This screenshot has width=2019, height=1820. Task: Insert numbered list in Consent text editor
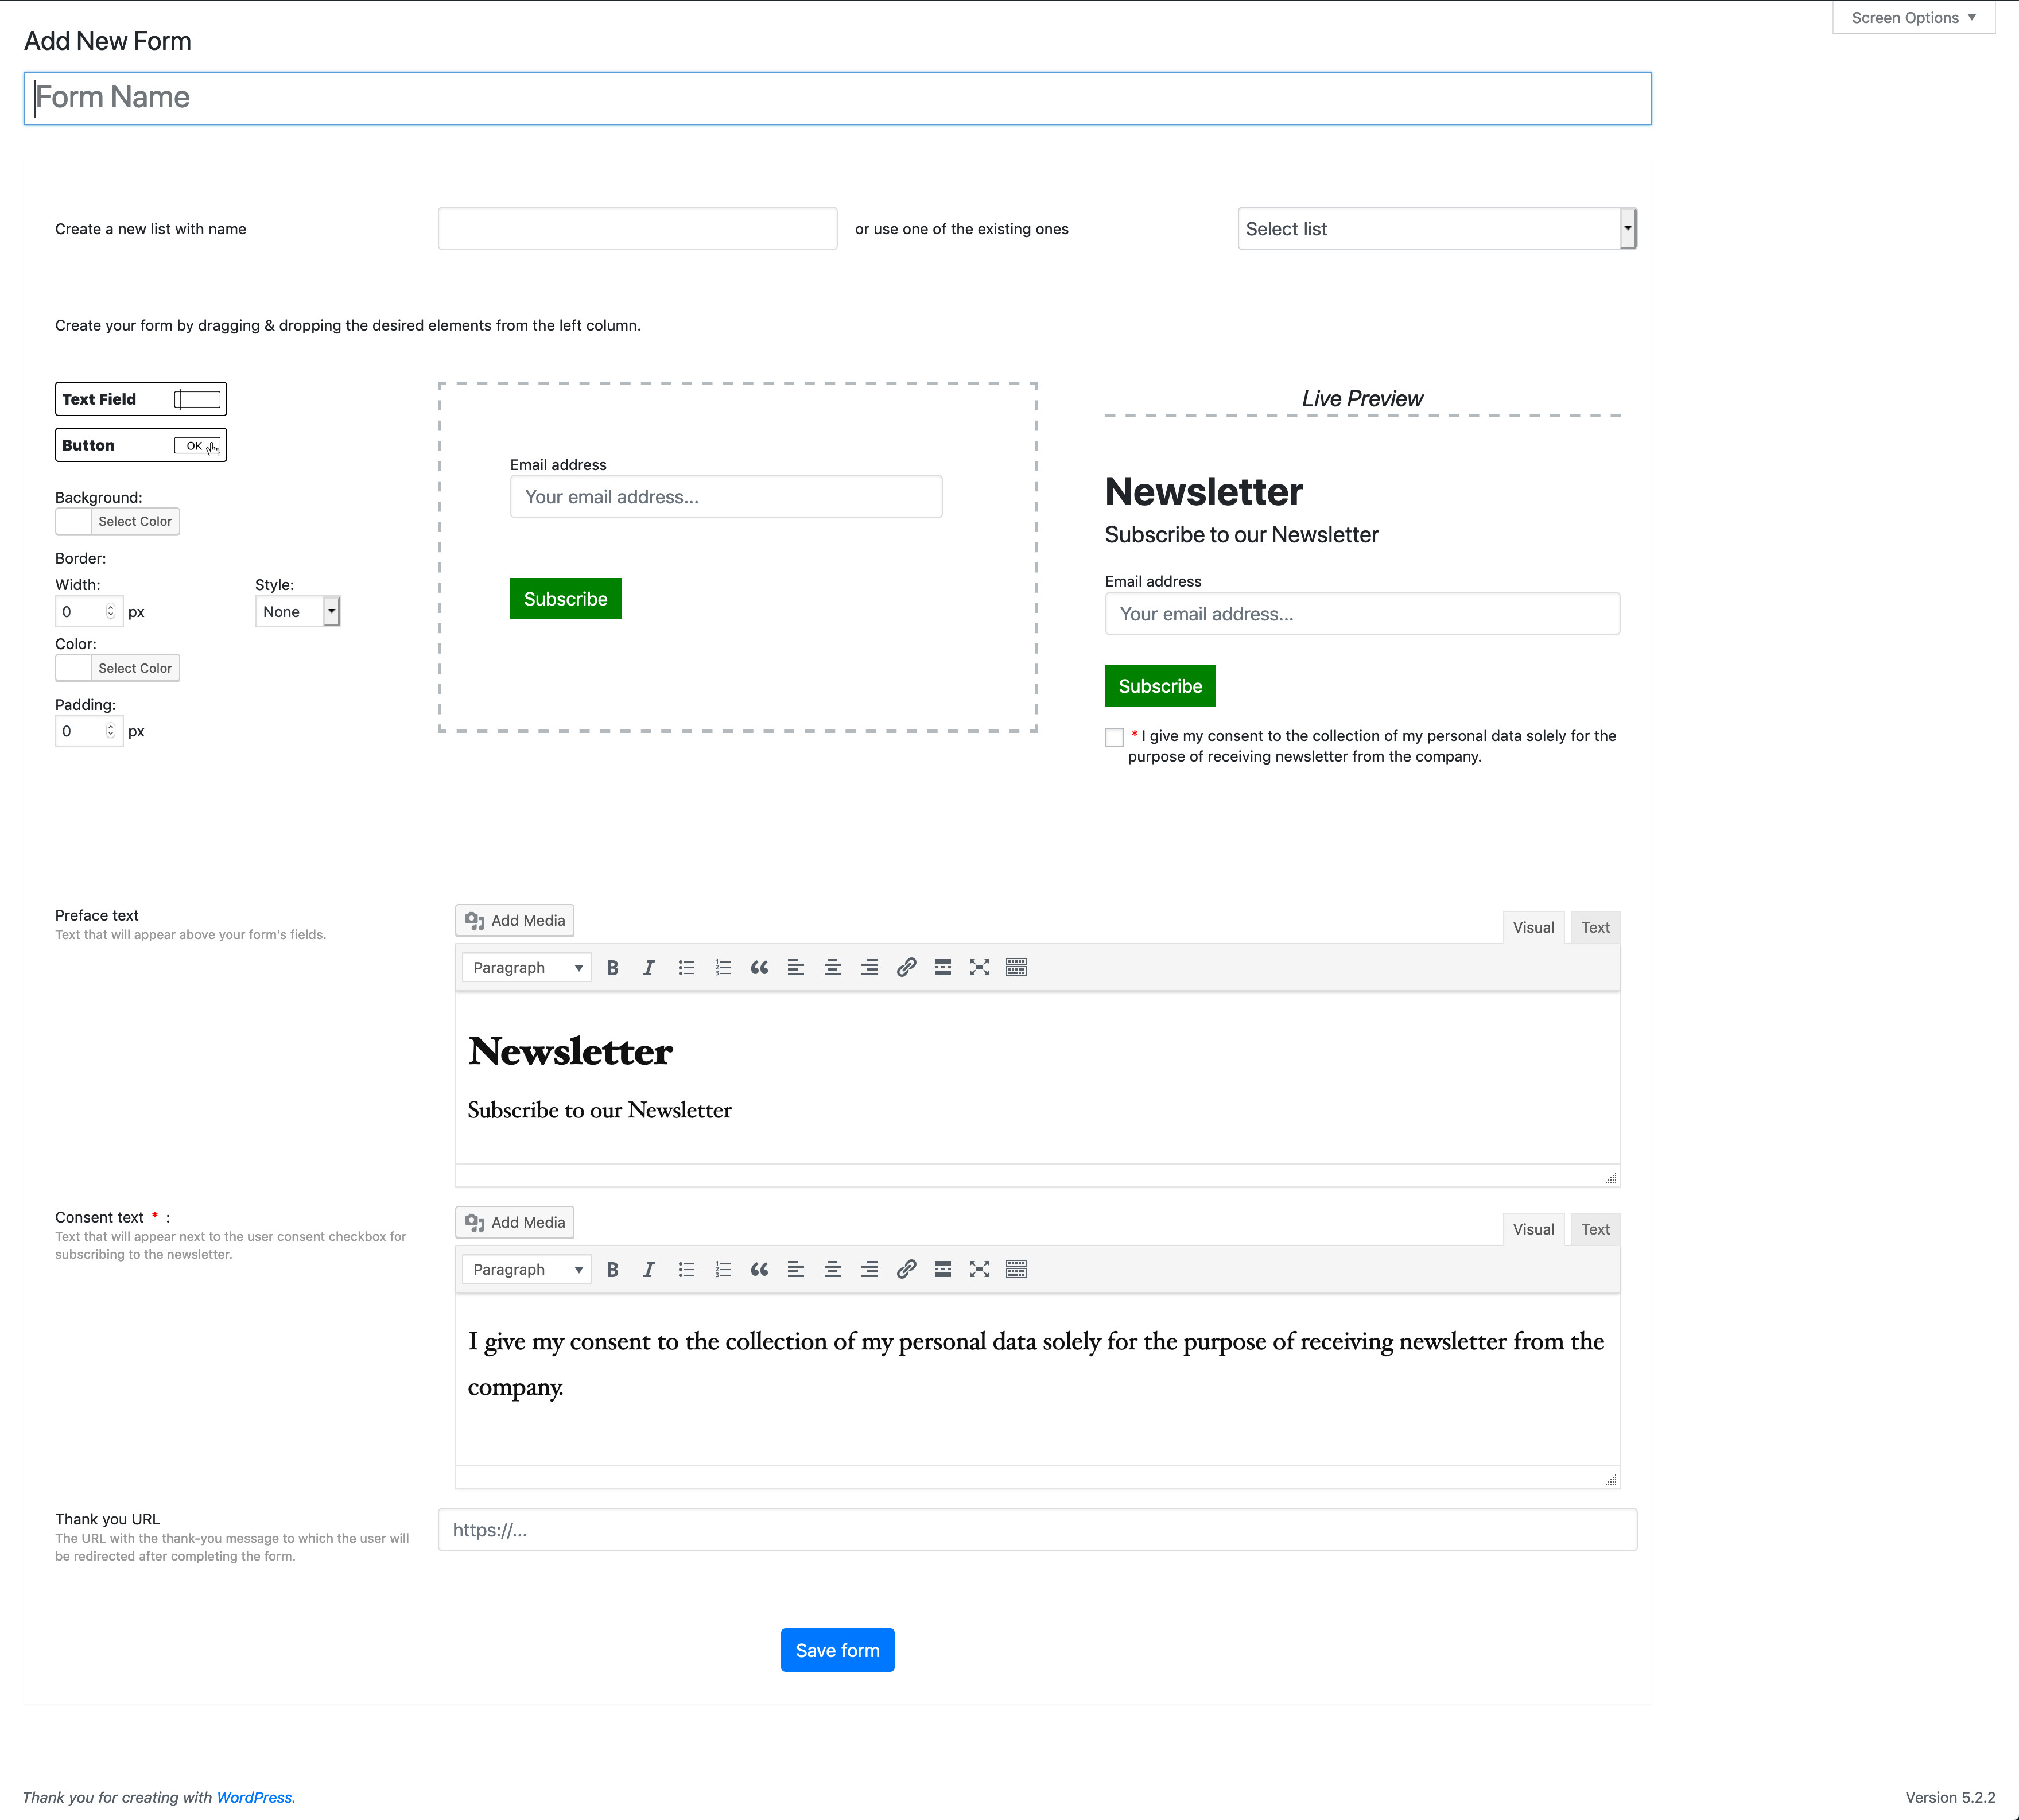(x=723, y=1269)
